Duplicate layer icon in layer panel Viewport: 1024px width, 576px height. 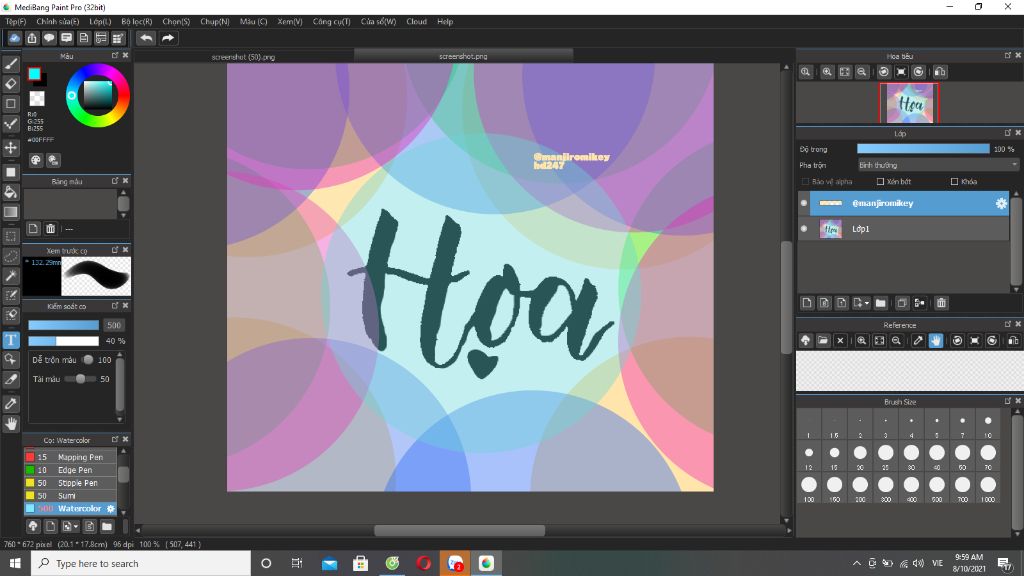coord(902,303)
